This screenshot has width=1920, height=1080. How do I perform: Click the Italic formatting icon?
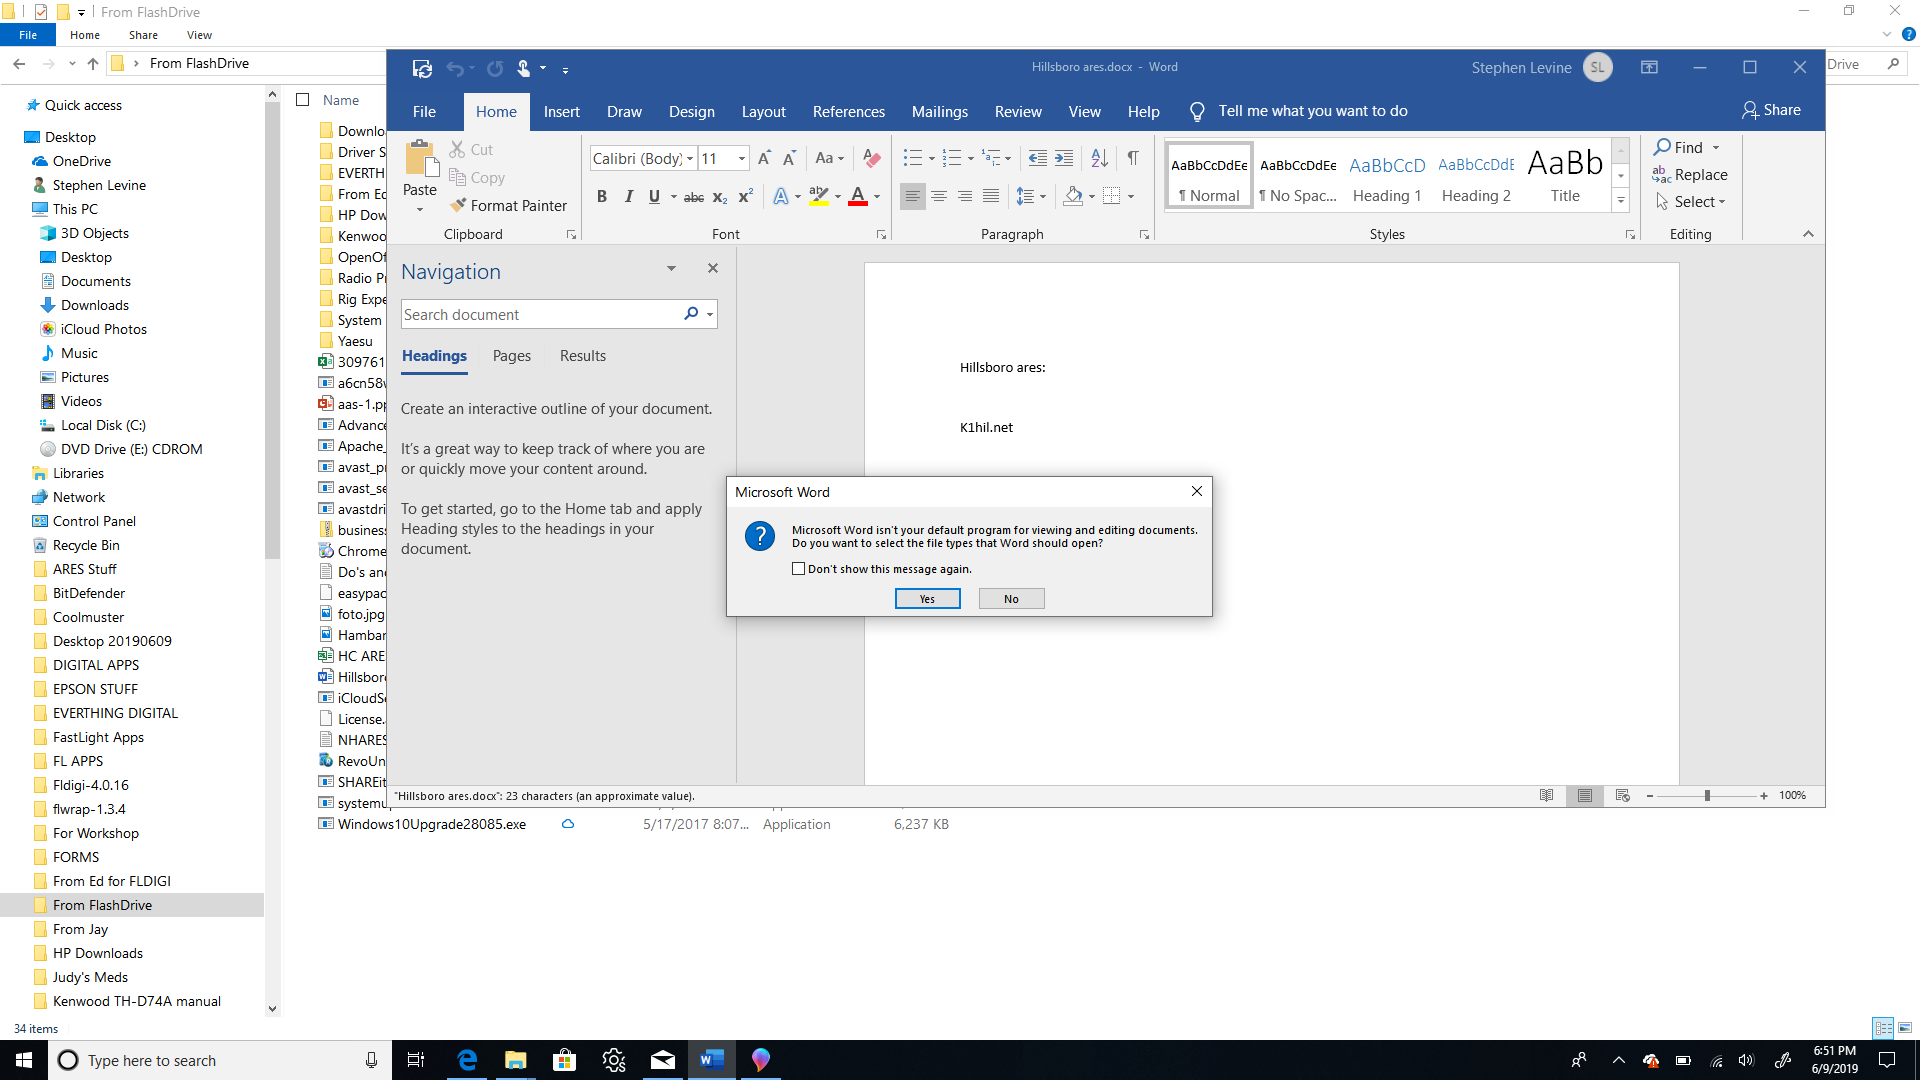(x=628, y=197)
